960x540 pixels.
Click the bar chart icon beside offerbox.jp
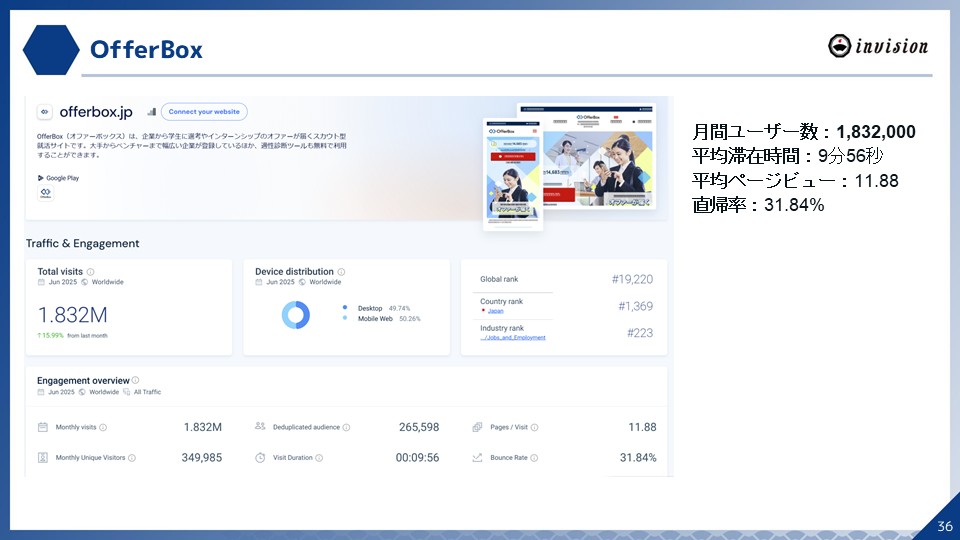click(151, 111)
